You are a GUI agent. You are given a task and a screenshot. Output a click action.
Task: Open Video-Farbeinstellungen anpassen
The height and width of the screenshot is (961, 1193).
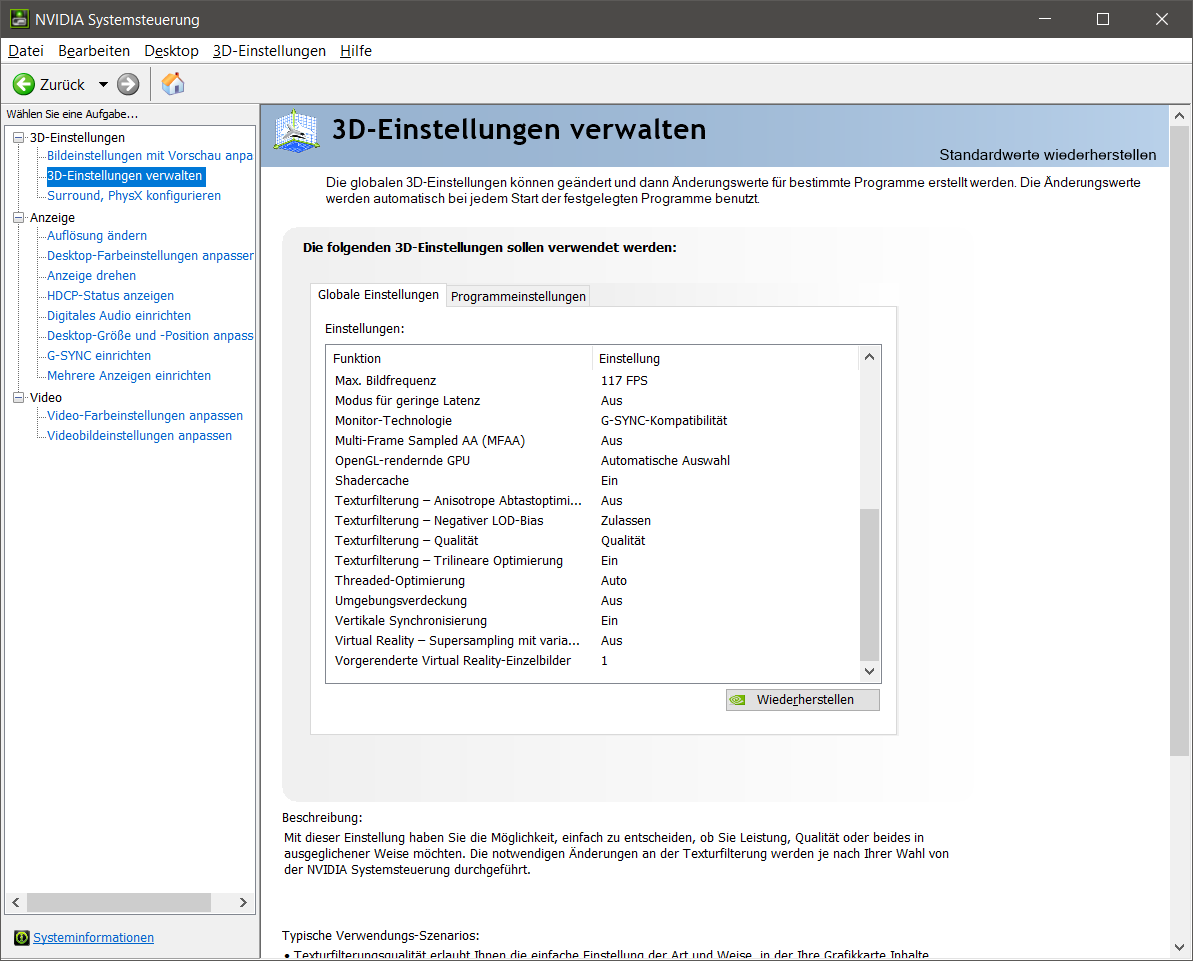(x=145, y=415)
